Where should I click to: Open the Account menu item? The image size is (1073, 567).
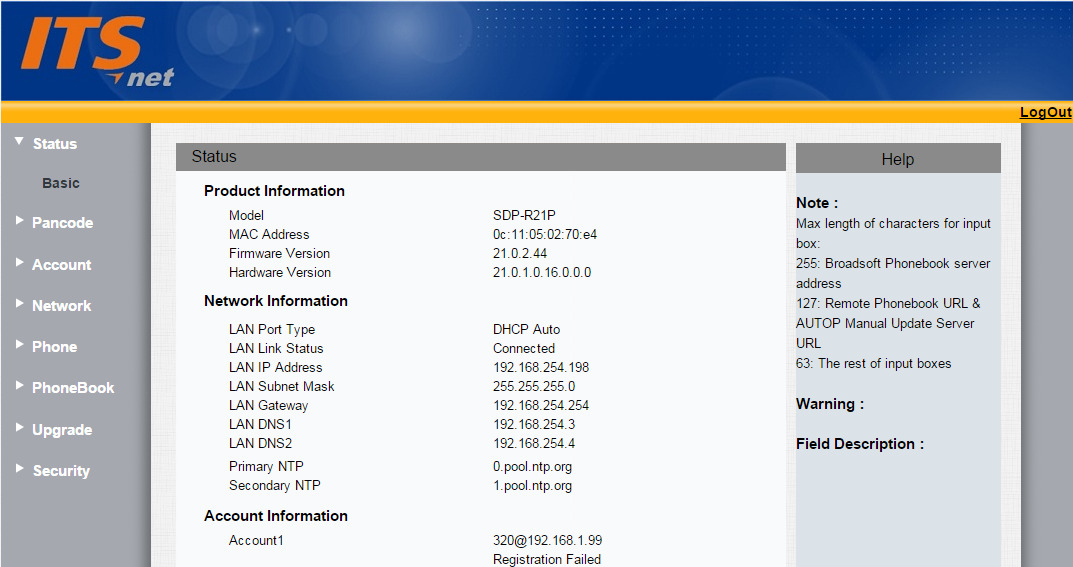(61, 265)
